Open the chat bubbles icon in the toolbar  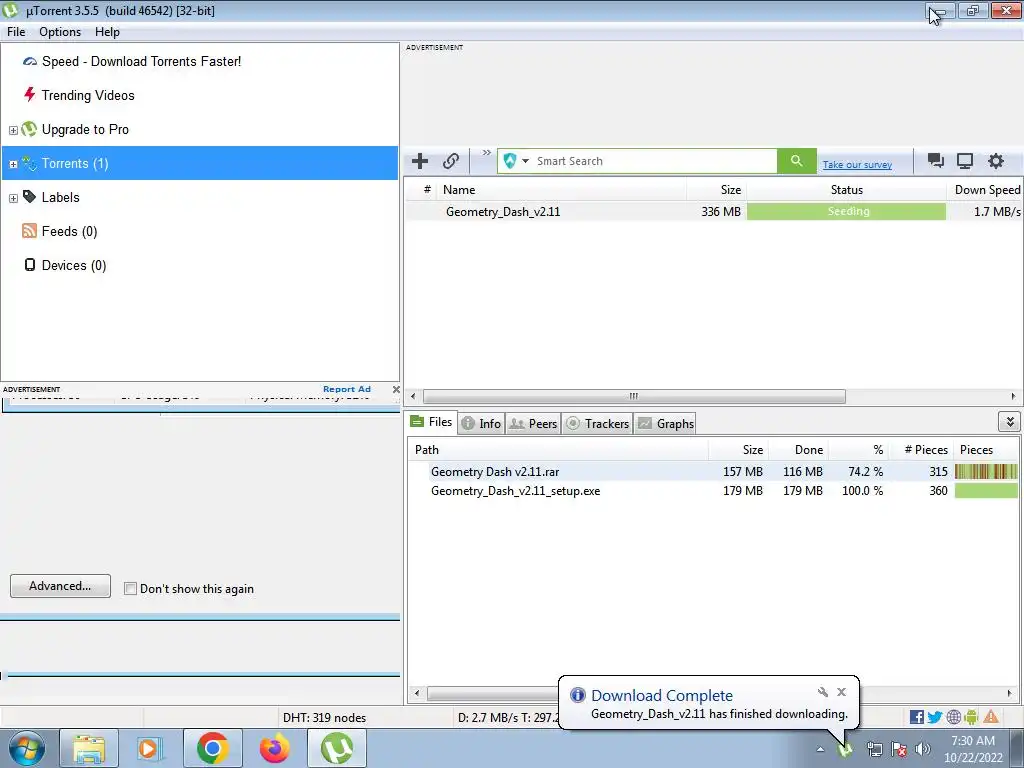[936, 161]
